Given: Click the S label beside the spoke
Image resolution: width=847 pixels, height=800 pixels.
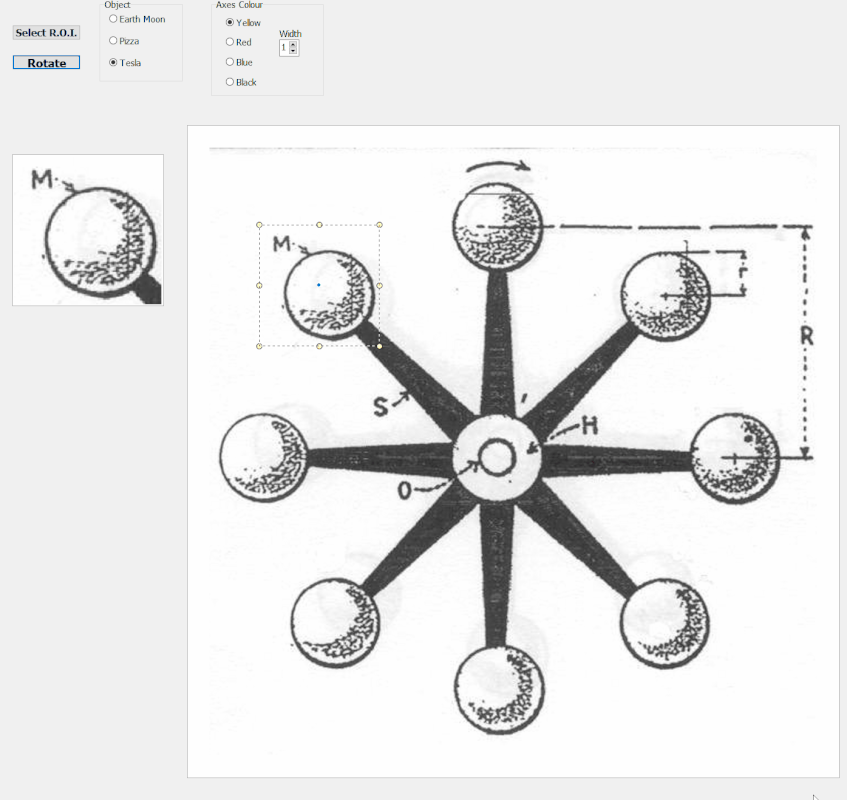Looking at the screenshot, I should tap(381, 406).
